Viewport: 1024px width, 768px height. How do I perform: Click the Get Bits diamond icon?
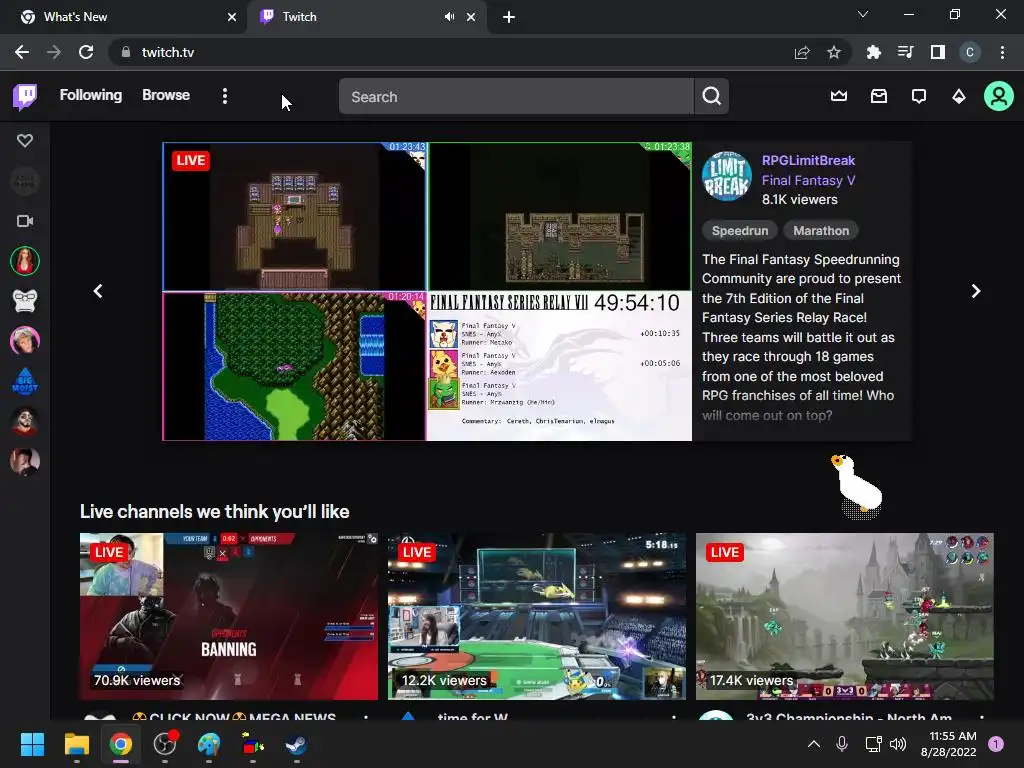click(959, 97)
